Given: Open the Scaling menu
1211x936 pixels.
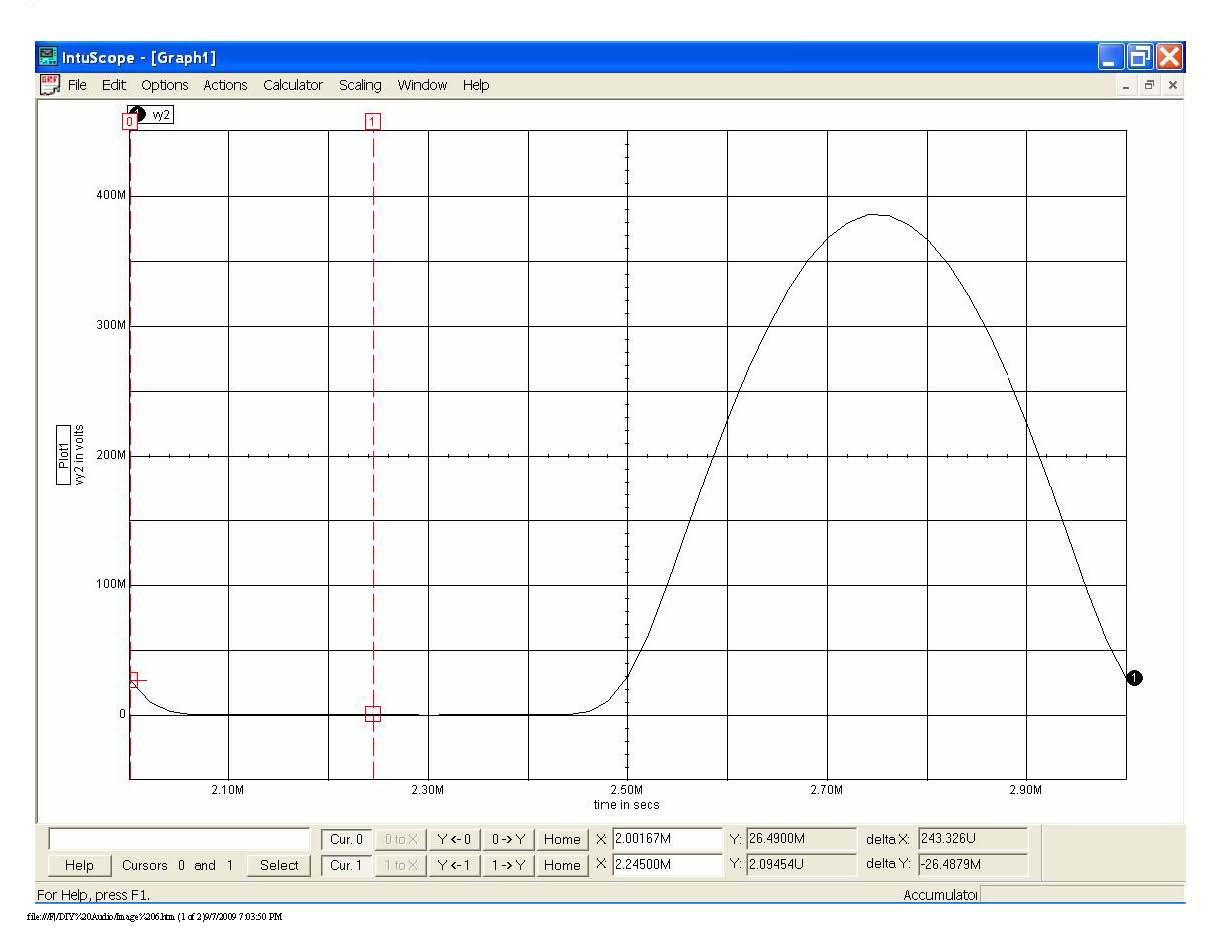Looking at the screenshot, I should coord(360,85).
